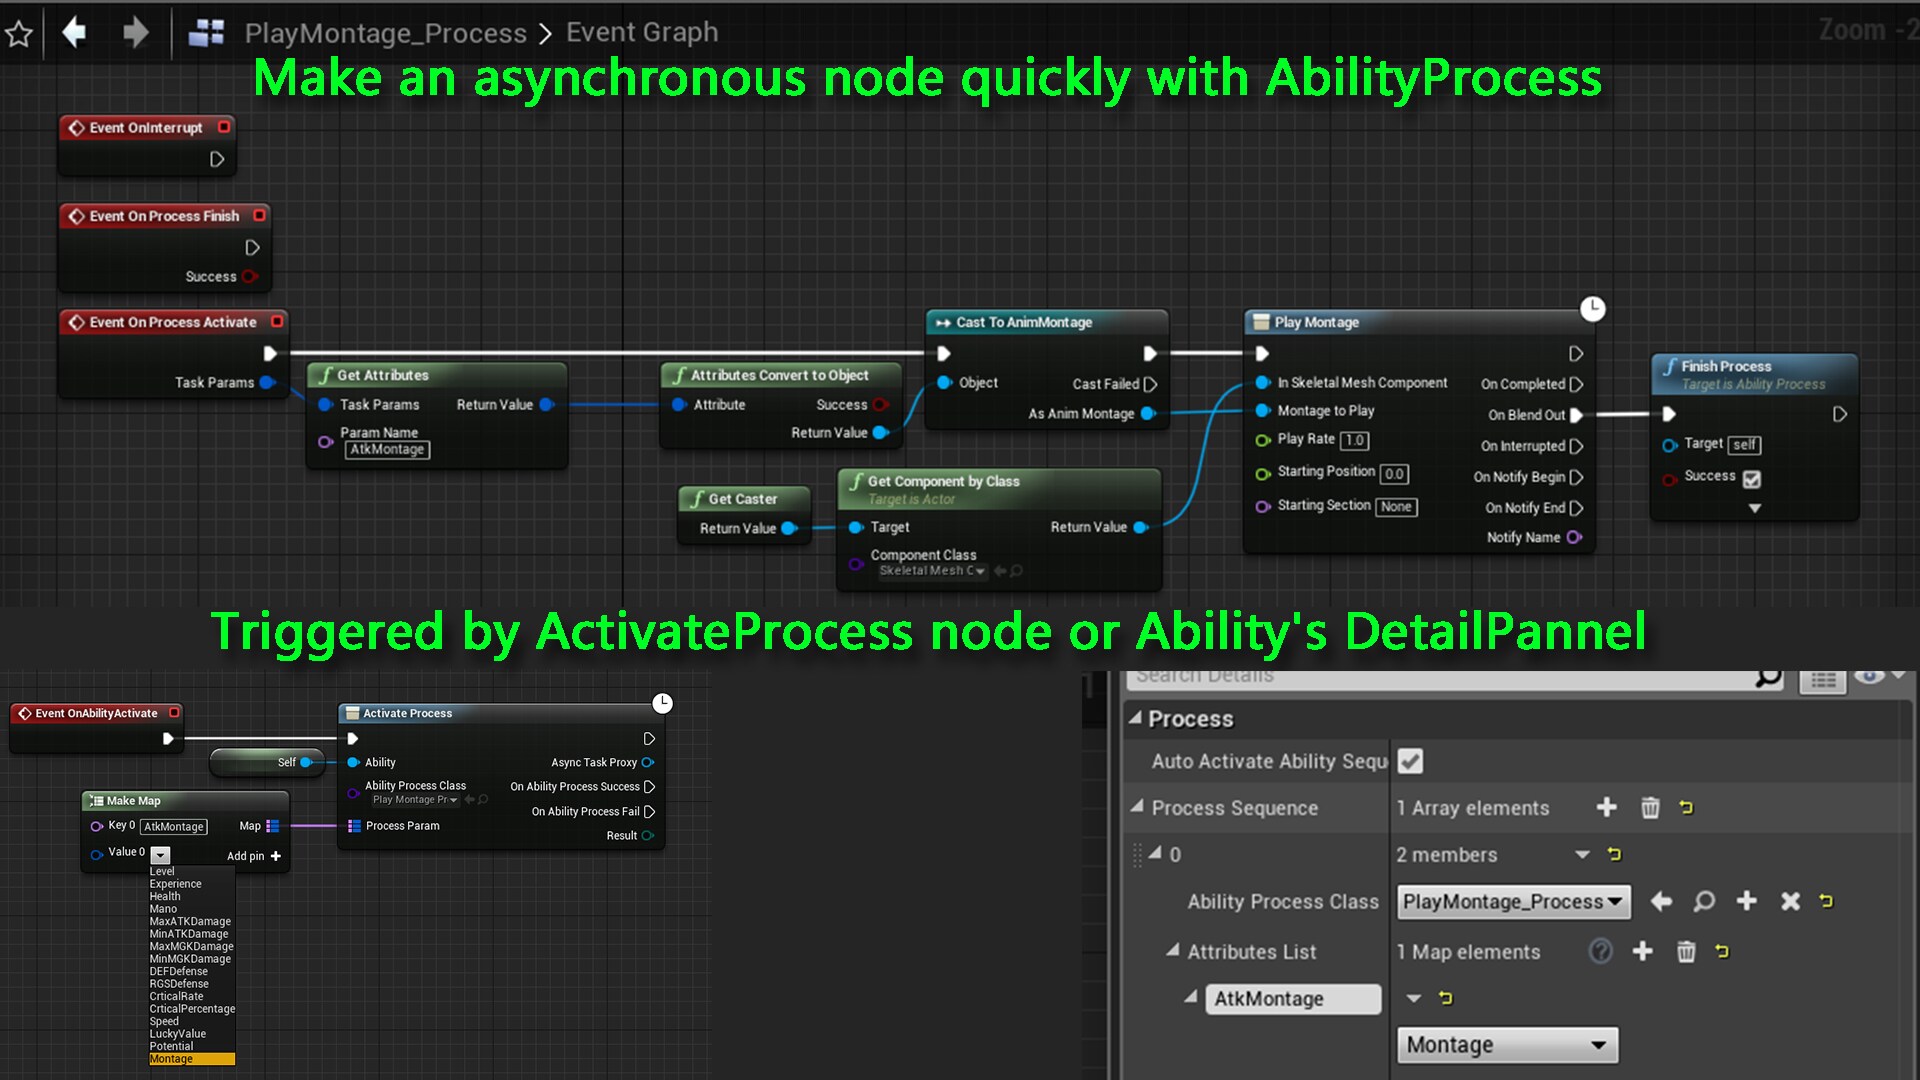Select Event Graph in the breadcrumb
Screen dimensions: 1920x1080
tap(642, 31)
